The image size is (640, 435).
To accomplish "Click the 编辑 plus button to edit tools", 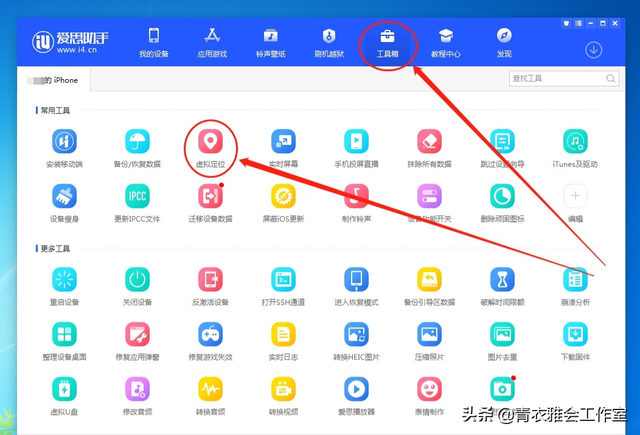I will [575, 196].
